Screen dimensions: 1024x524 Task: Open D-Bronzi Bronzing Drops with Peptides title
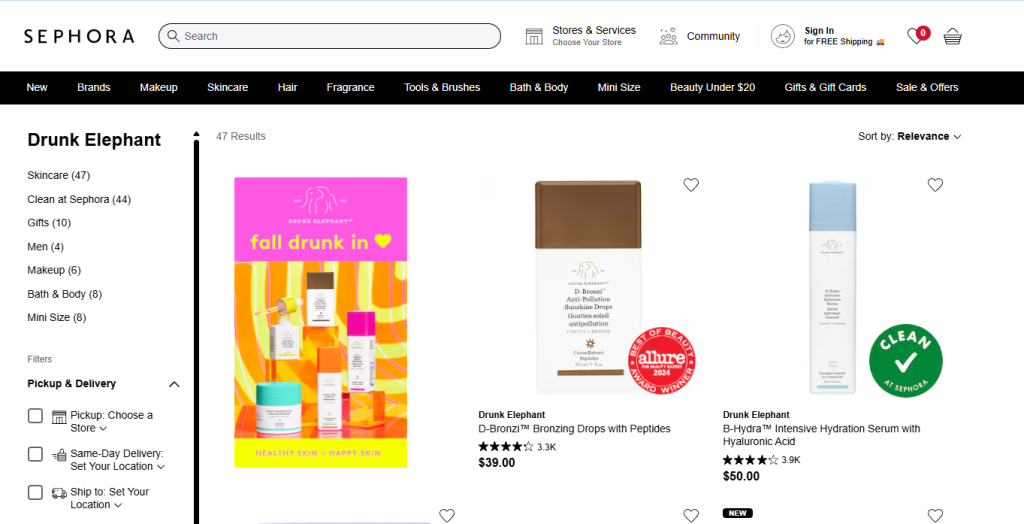coord(574,429)
